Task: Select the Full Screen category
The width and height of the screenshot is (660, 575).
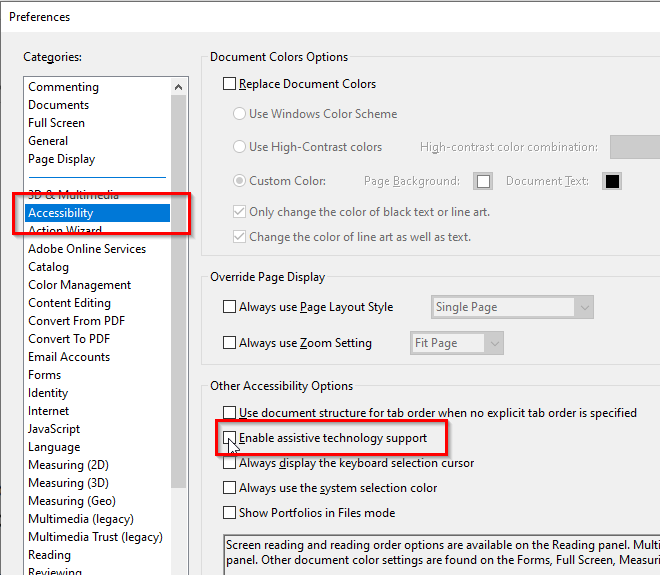Action: pos(56,123)
